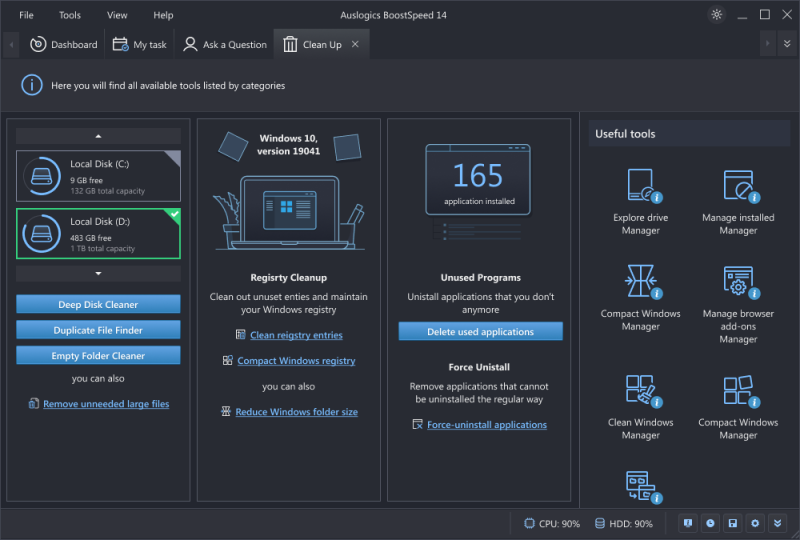Switch to the My task tab
Image resolution: width=800 pixels, height=540 pixels.
tap(139, 44)
